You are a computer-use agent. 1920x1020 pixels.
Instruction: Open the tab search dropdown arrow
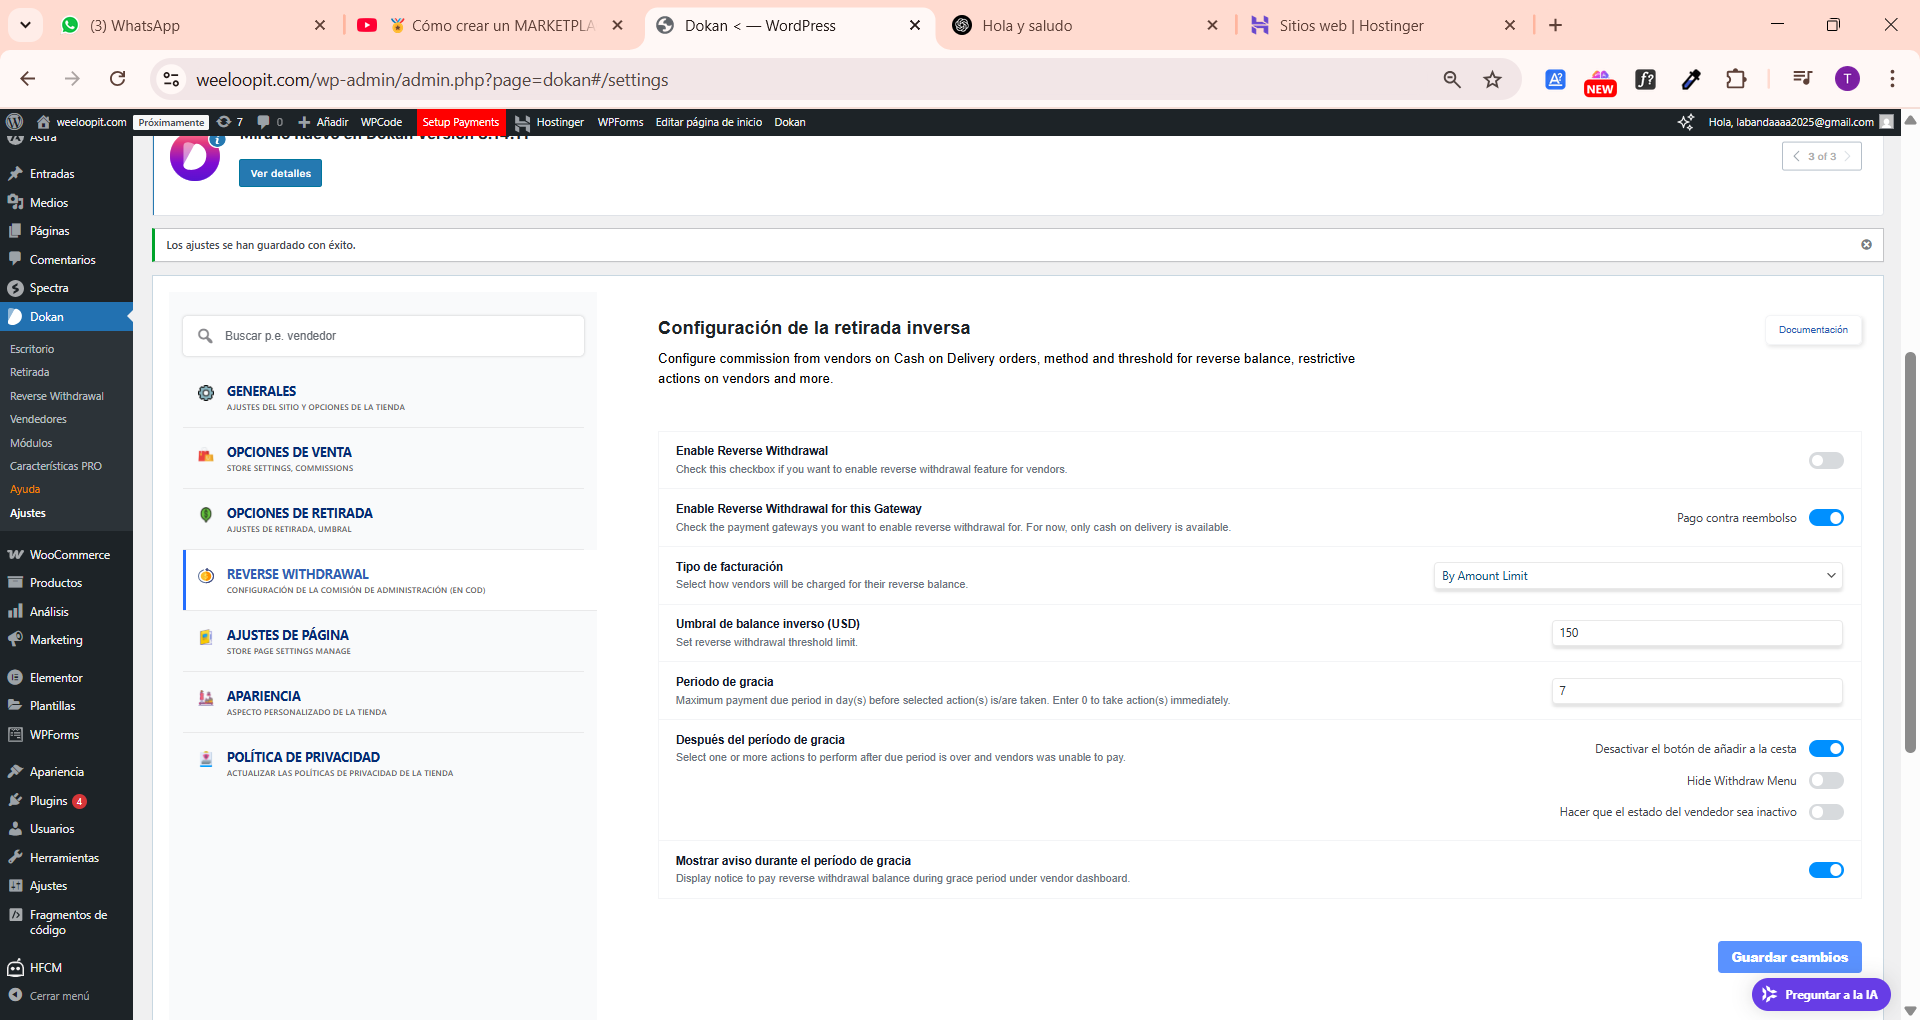tap(25, 25)
